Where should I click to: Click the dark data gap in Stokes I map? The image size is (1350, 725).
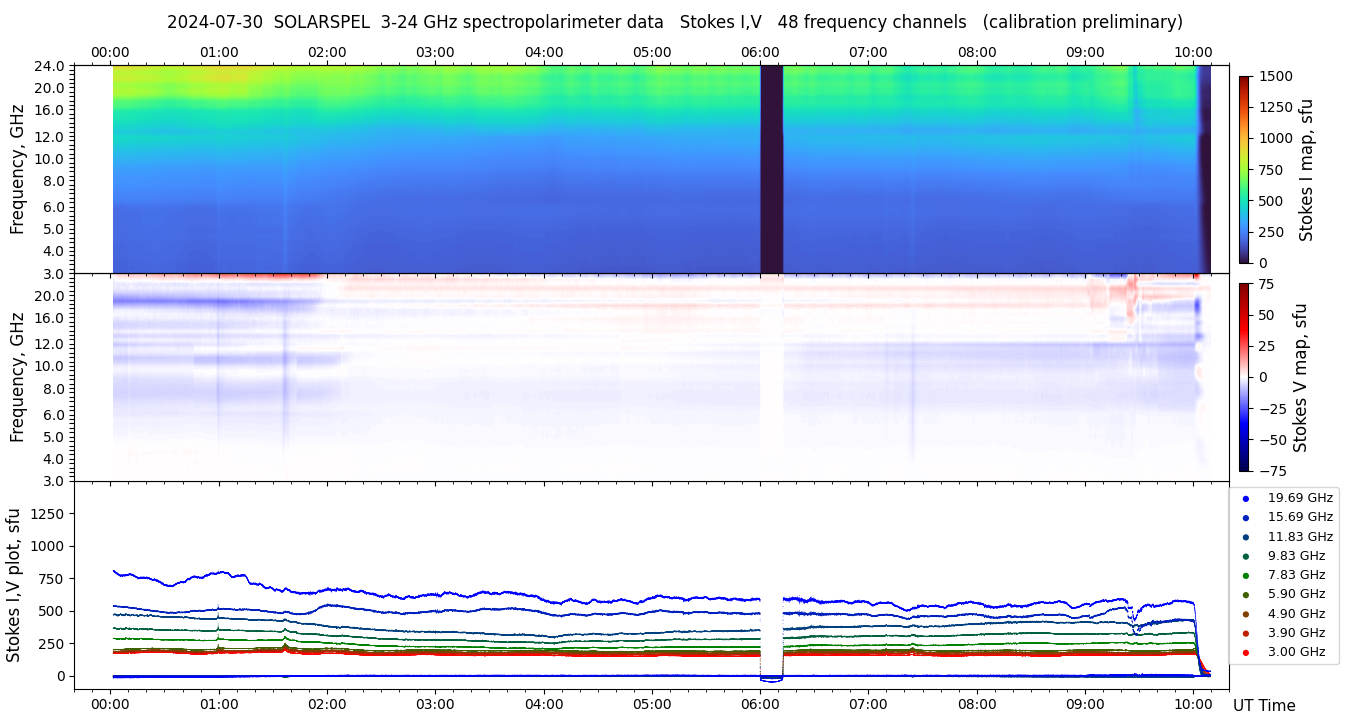point(771,169)
